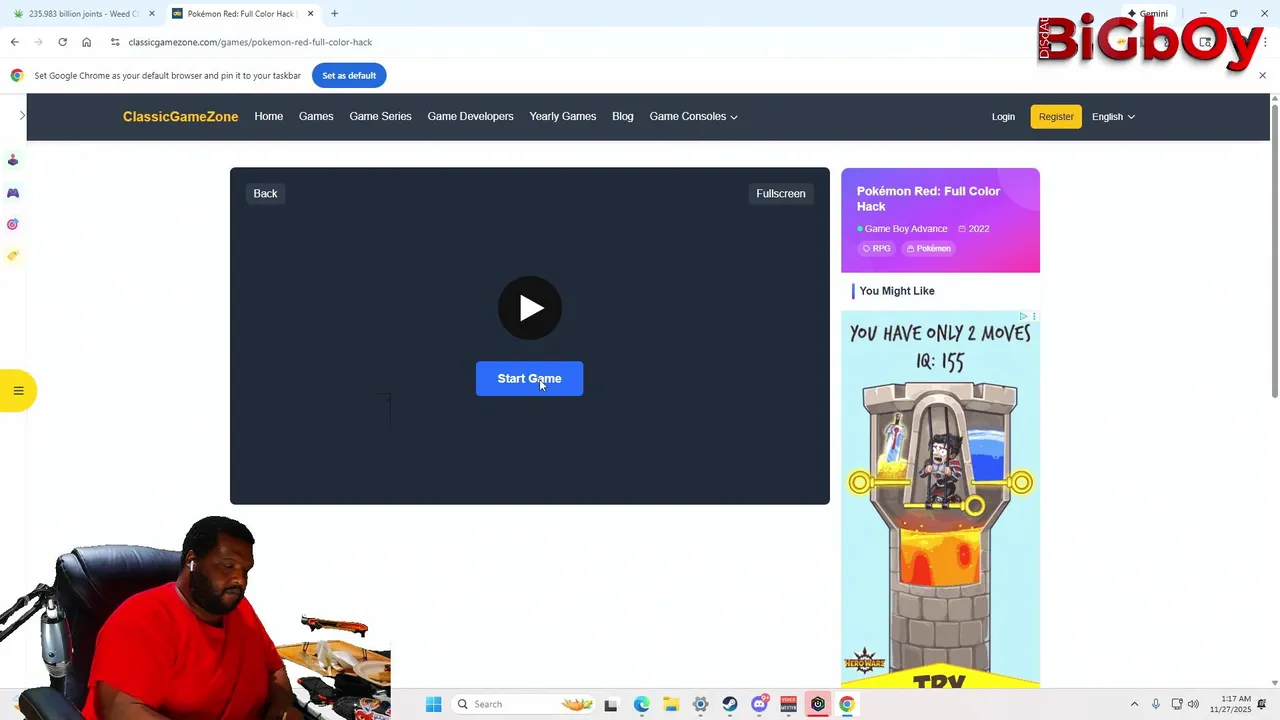Screen dimensions: 1280x720
Task: Click the browser back arrow
Action: (x=14, y=42)
